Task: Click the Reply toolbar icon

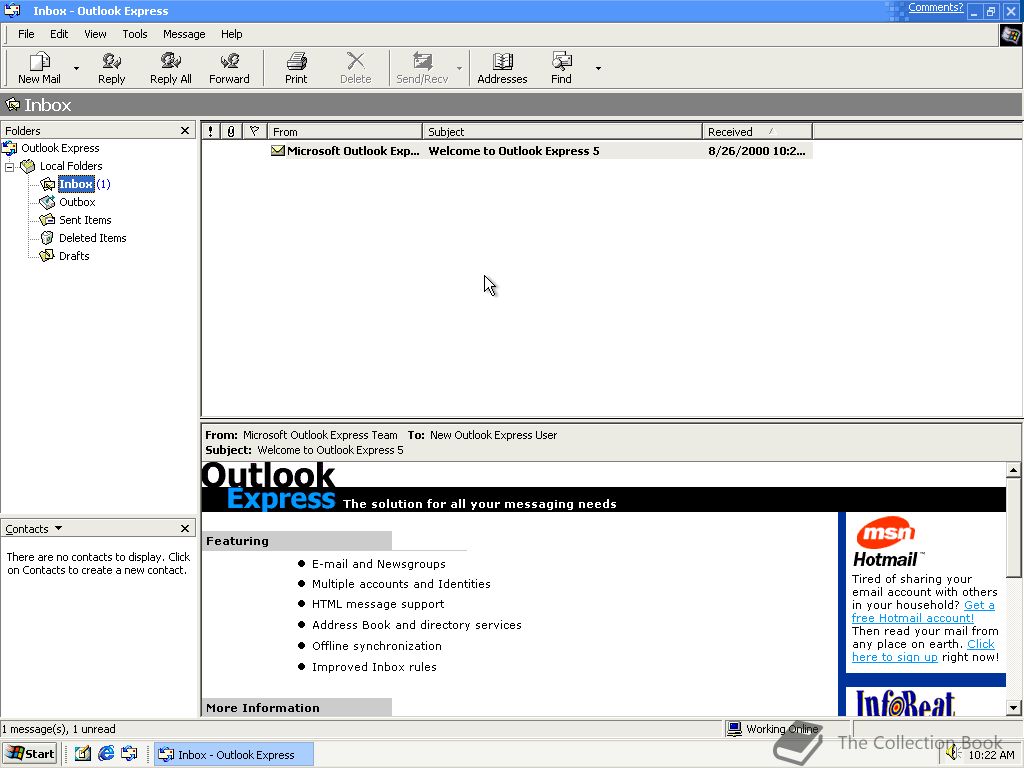Action: click(111, 68)
